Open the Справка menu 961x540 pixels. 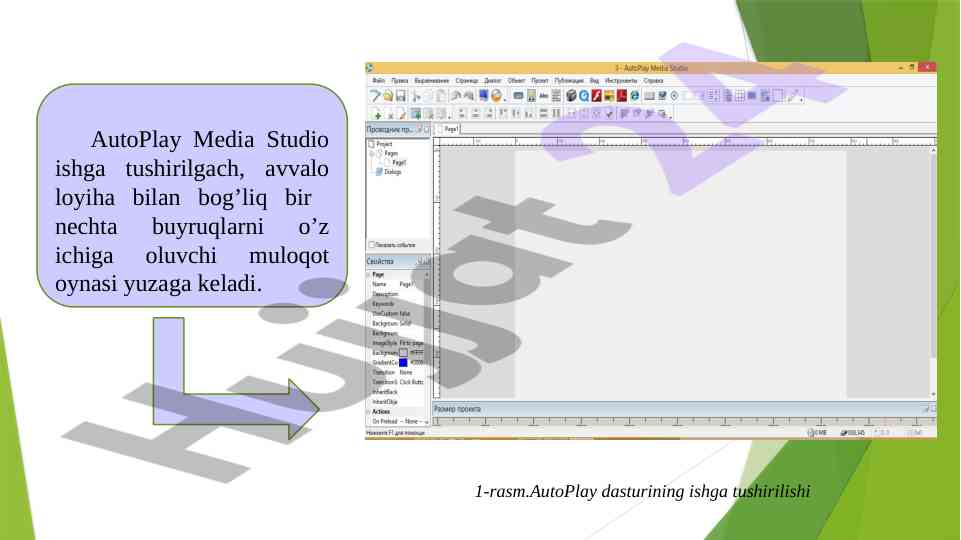(x=653, y=81)
